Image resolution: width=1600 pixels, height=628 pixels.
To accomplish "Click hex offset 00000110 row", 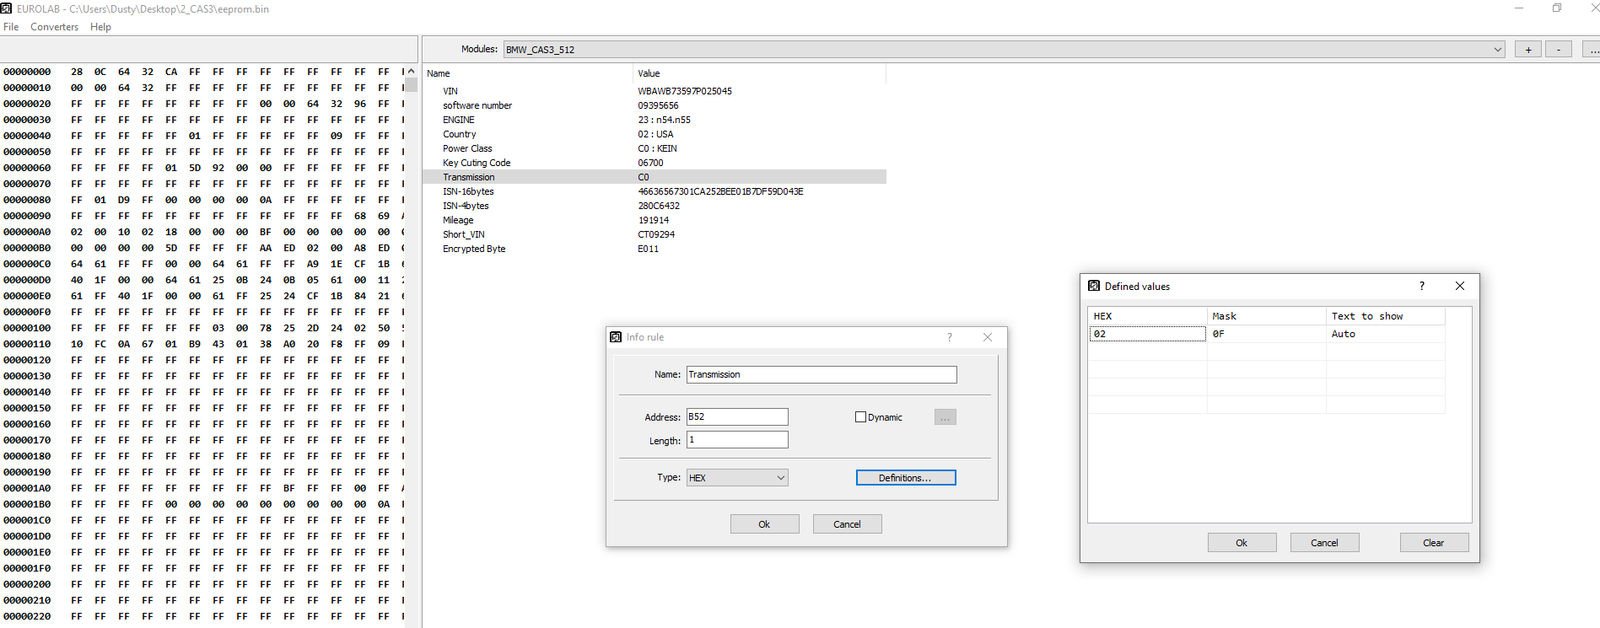I will (203, 344).
